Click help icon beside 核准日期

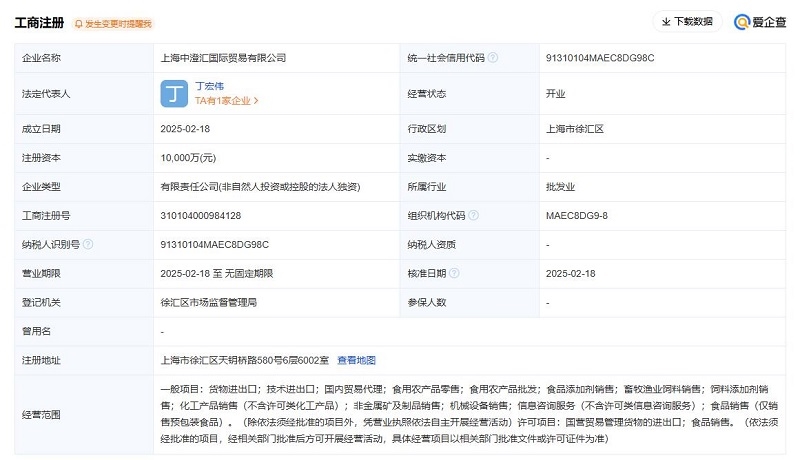(454, 273)
